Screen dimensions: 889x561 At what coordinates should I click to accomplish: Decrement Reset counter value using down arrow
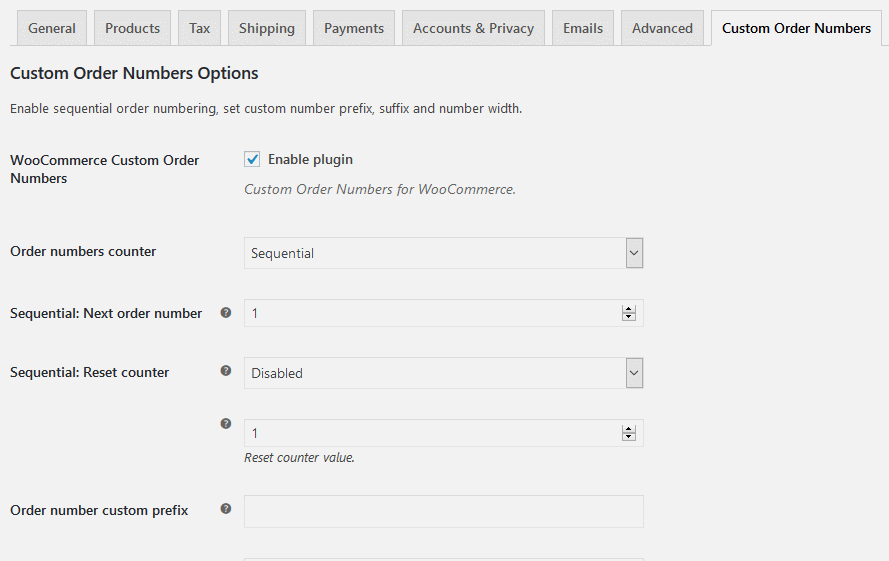click(x=629, y=437)
